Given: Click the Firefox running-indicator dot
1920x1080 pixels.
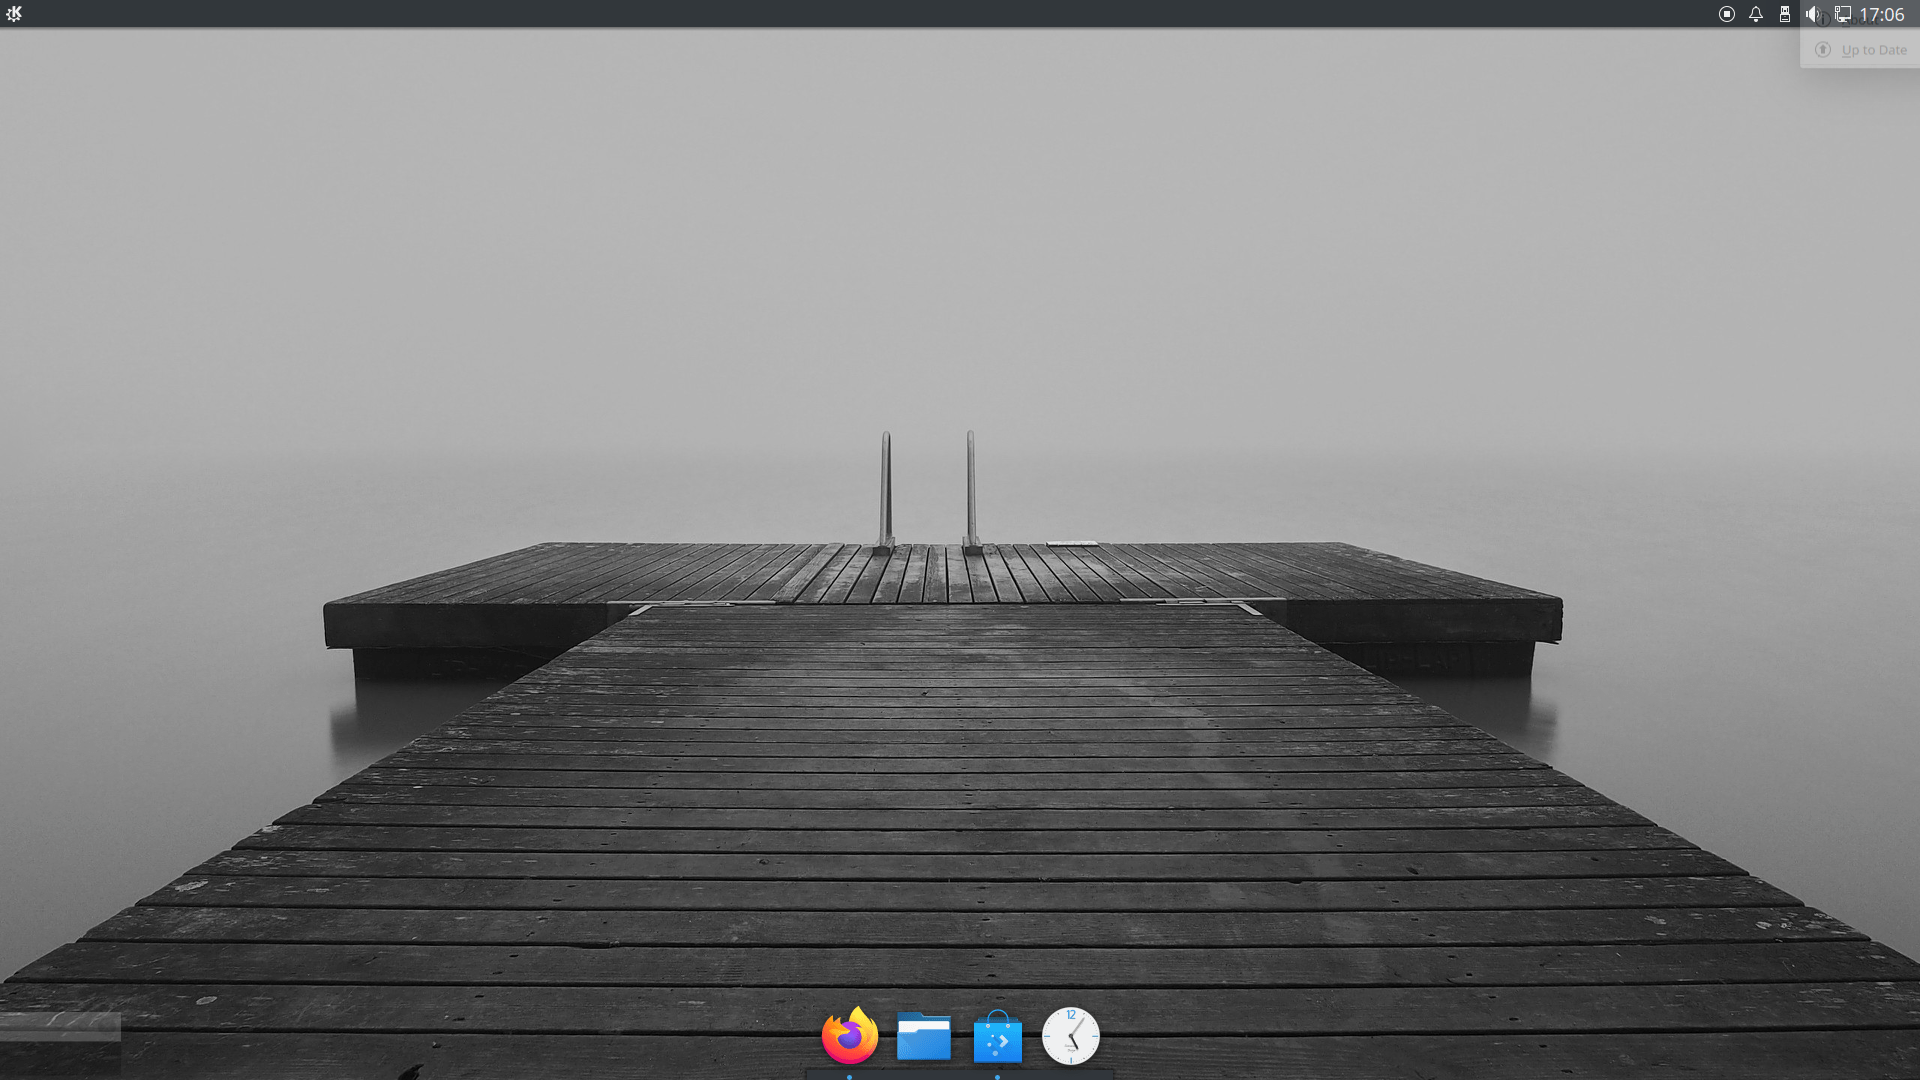Looking at the screenshot, I should point(849,1077).
